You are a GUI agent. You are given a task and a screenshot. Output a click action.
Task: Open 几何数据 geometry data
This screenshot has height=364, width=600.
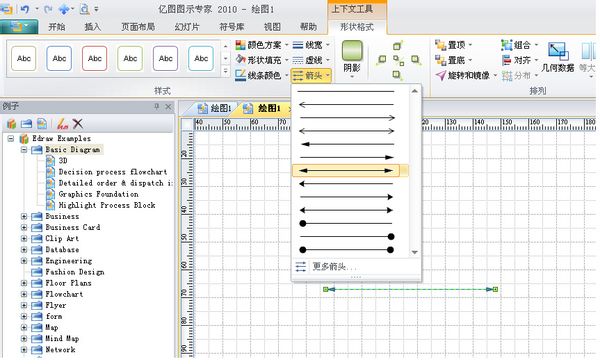click(x=558, y=57)
